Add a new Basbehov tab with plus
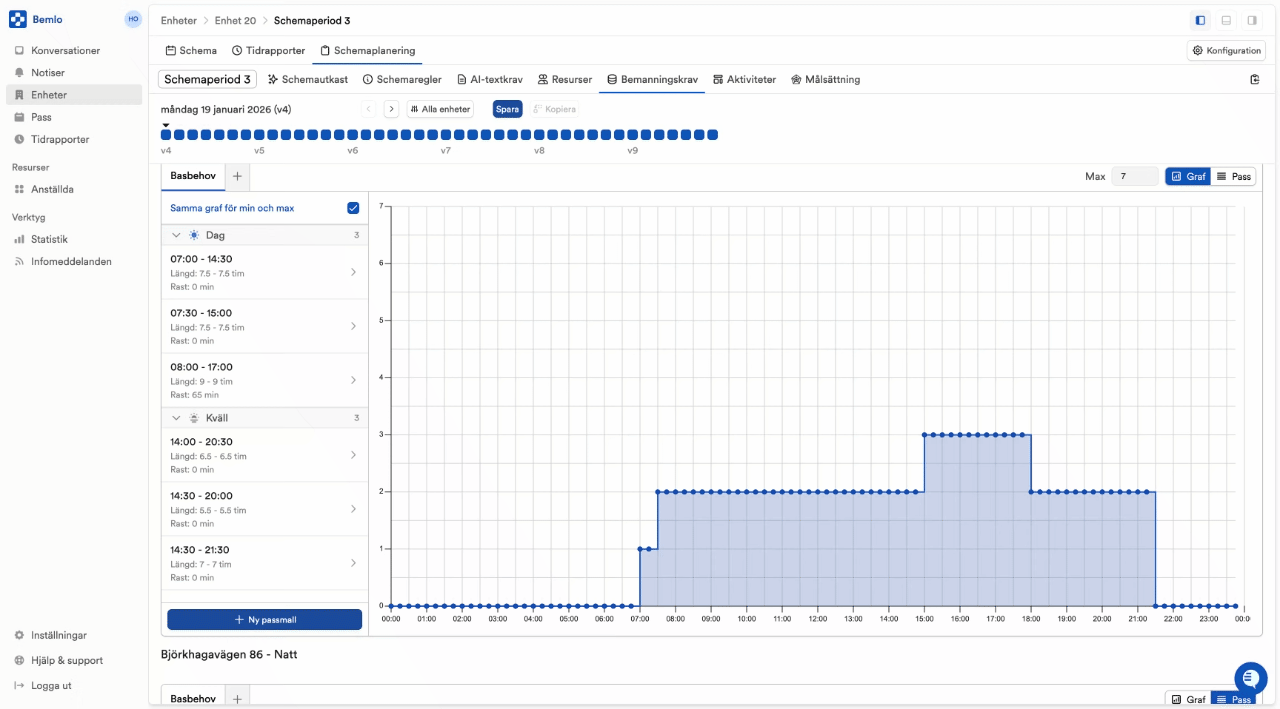Viewport: 1280px width, 709px height. 237,176
